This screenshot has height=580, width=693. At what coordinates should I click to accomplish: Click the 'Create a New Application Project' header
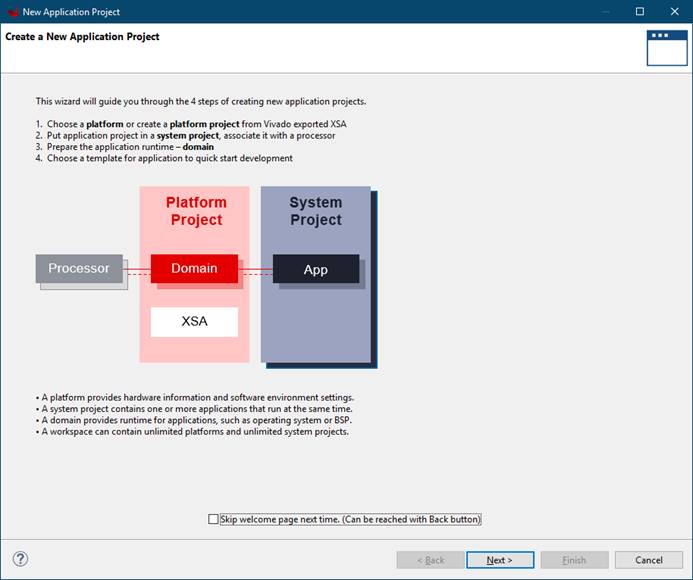[x=82, y=37]
